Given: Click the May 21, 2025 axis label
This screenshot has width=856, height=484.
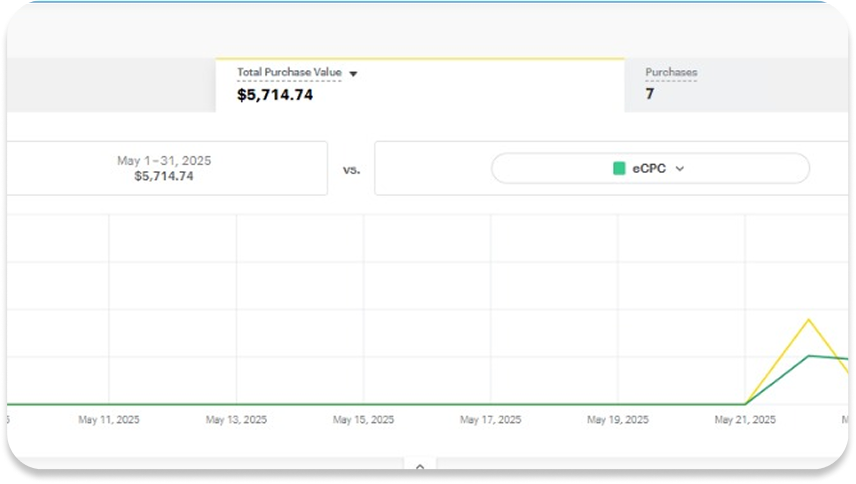Looking at the screenshot, I should tap(745, 420).
